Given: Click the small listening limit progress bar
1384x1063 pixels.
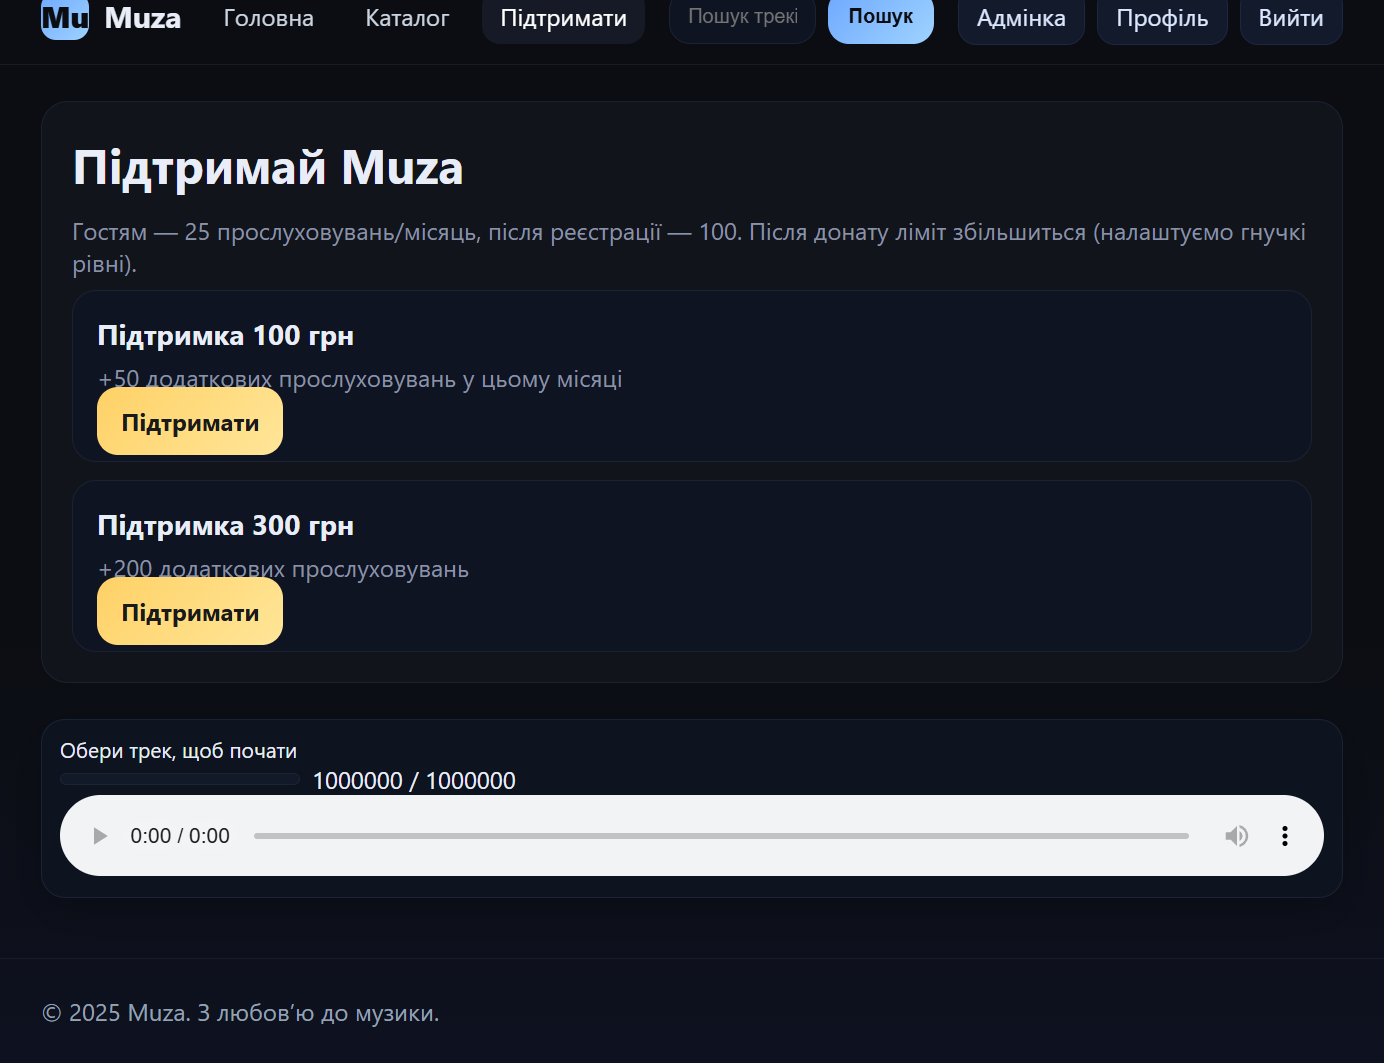Looking at the screenshot, I should 180,779.
